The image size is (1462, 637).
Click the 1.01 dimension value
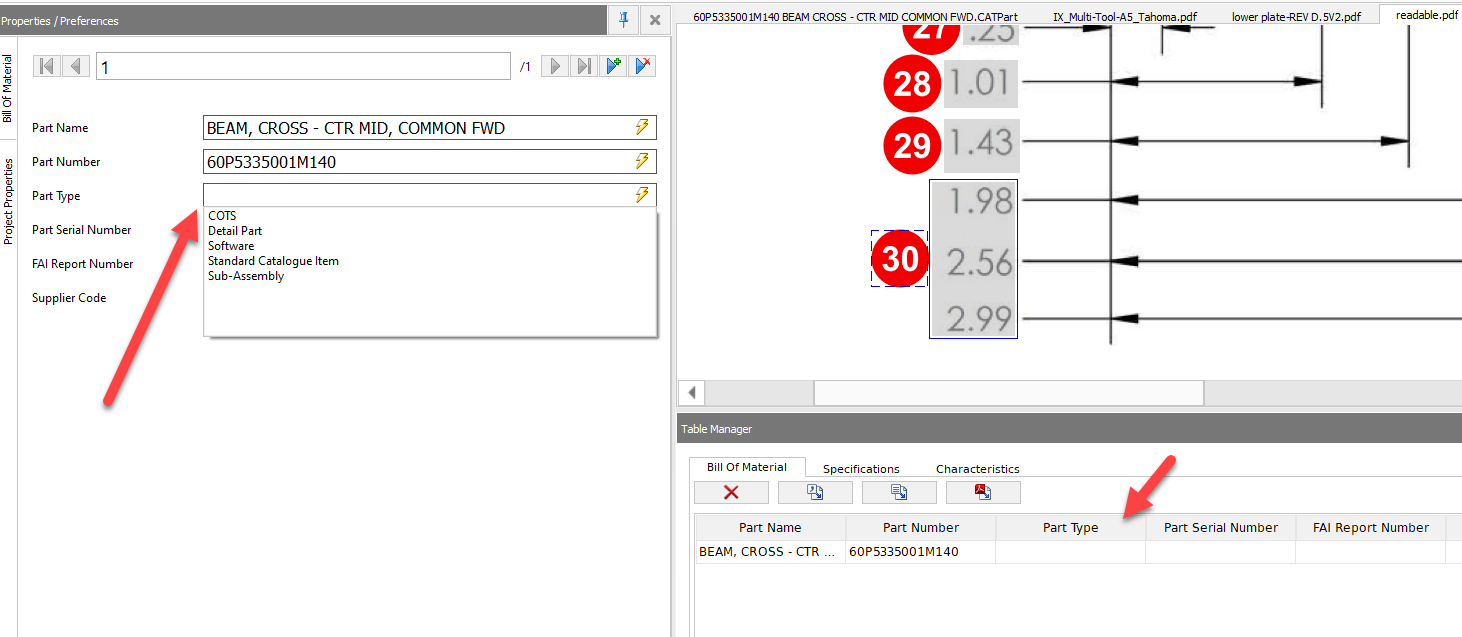pos(980,83)
